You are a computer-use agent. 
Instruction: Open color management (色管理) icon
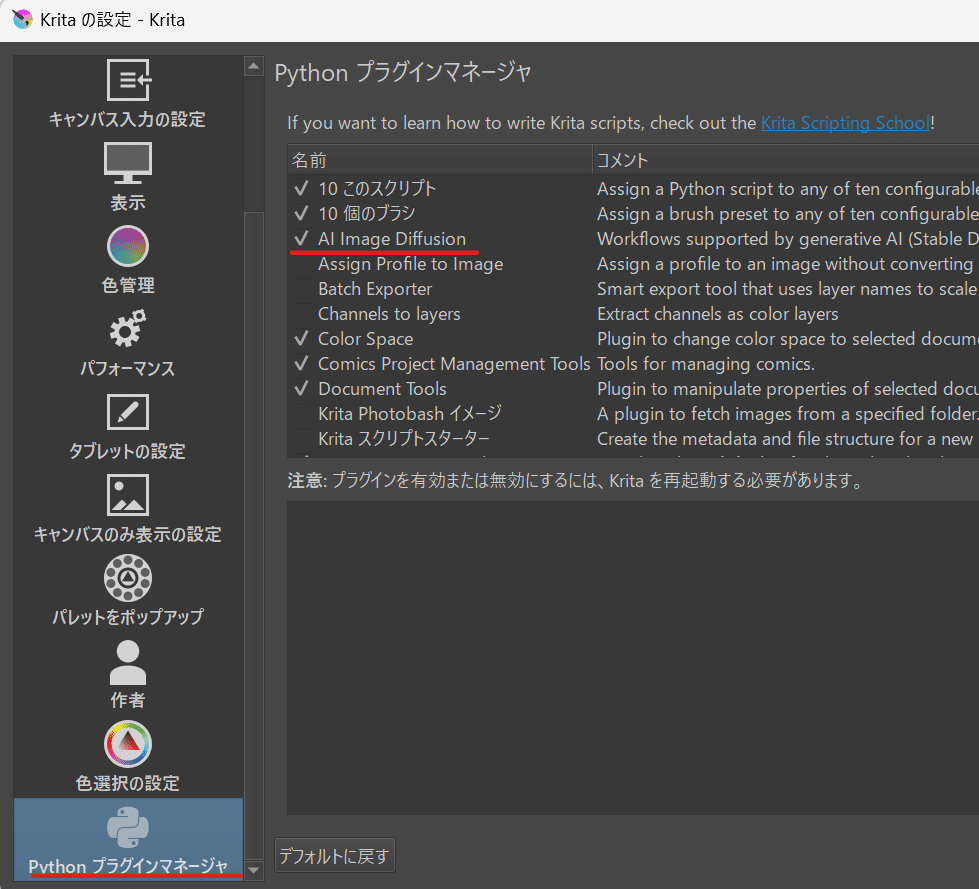pyautogui.click(x=128, y=246)
